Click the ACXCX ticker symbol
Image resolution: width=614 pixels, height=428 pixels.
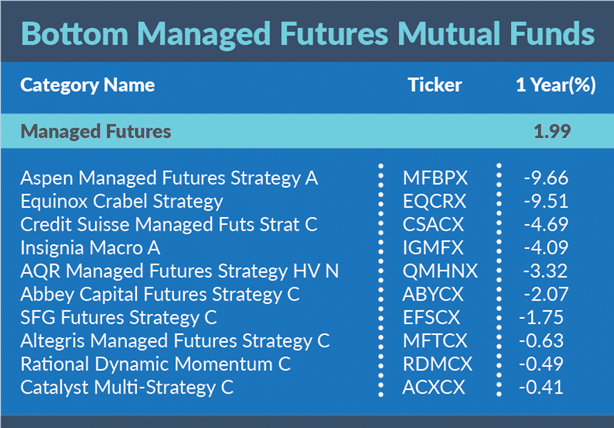(435, 386)
